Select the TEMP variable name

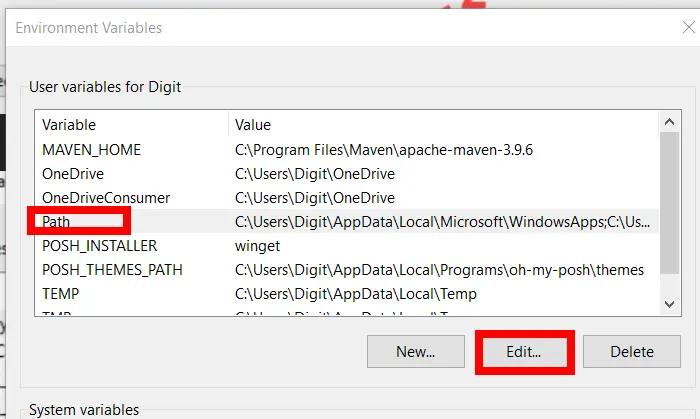(x=61, y=294)
